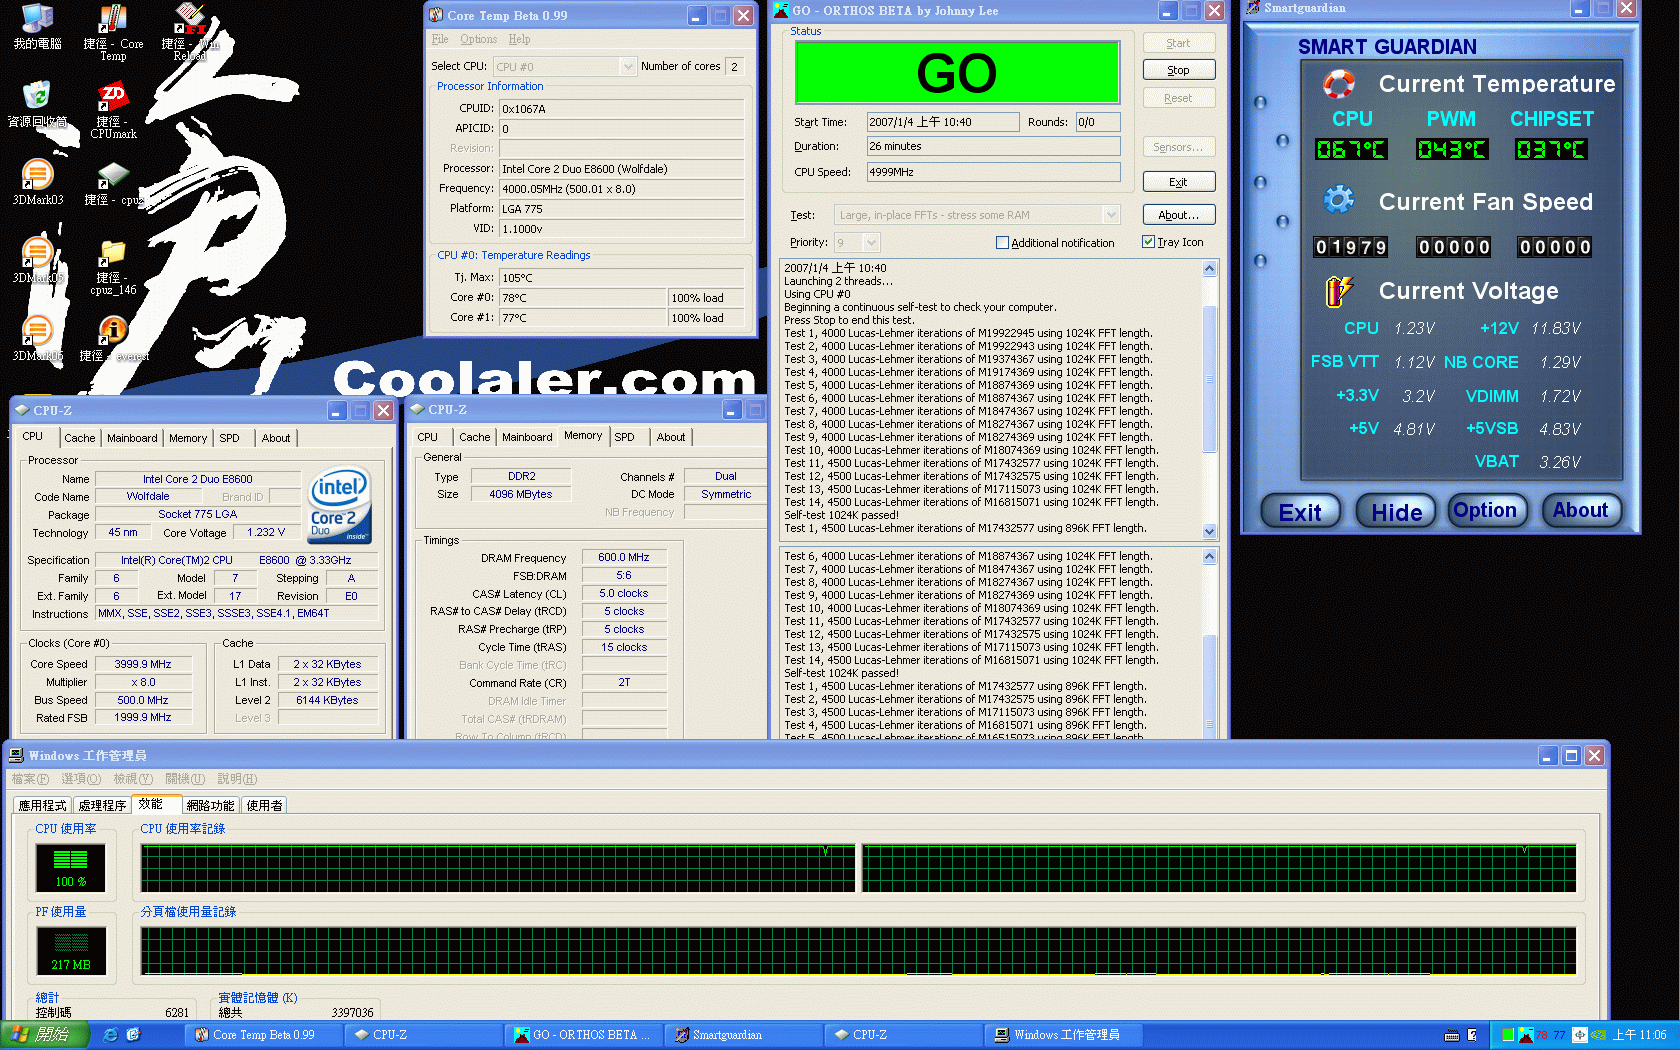Screen dimensions: 1680x1050
Task: Click the fan speed gear icon in Smart Guardian
Action: point(1338,200)
